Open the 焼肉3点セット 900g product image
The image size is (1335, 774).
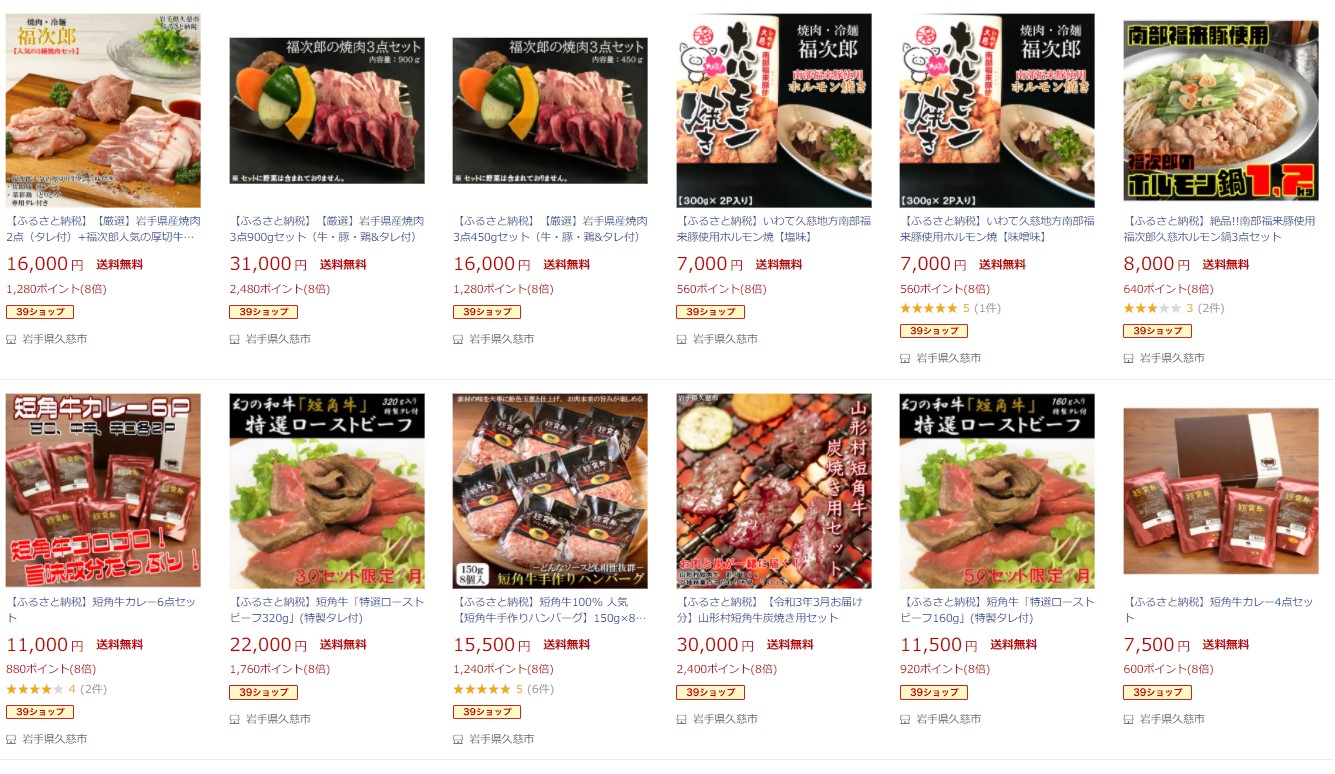(327, 110)
